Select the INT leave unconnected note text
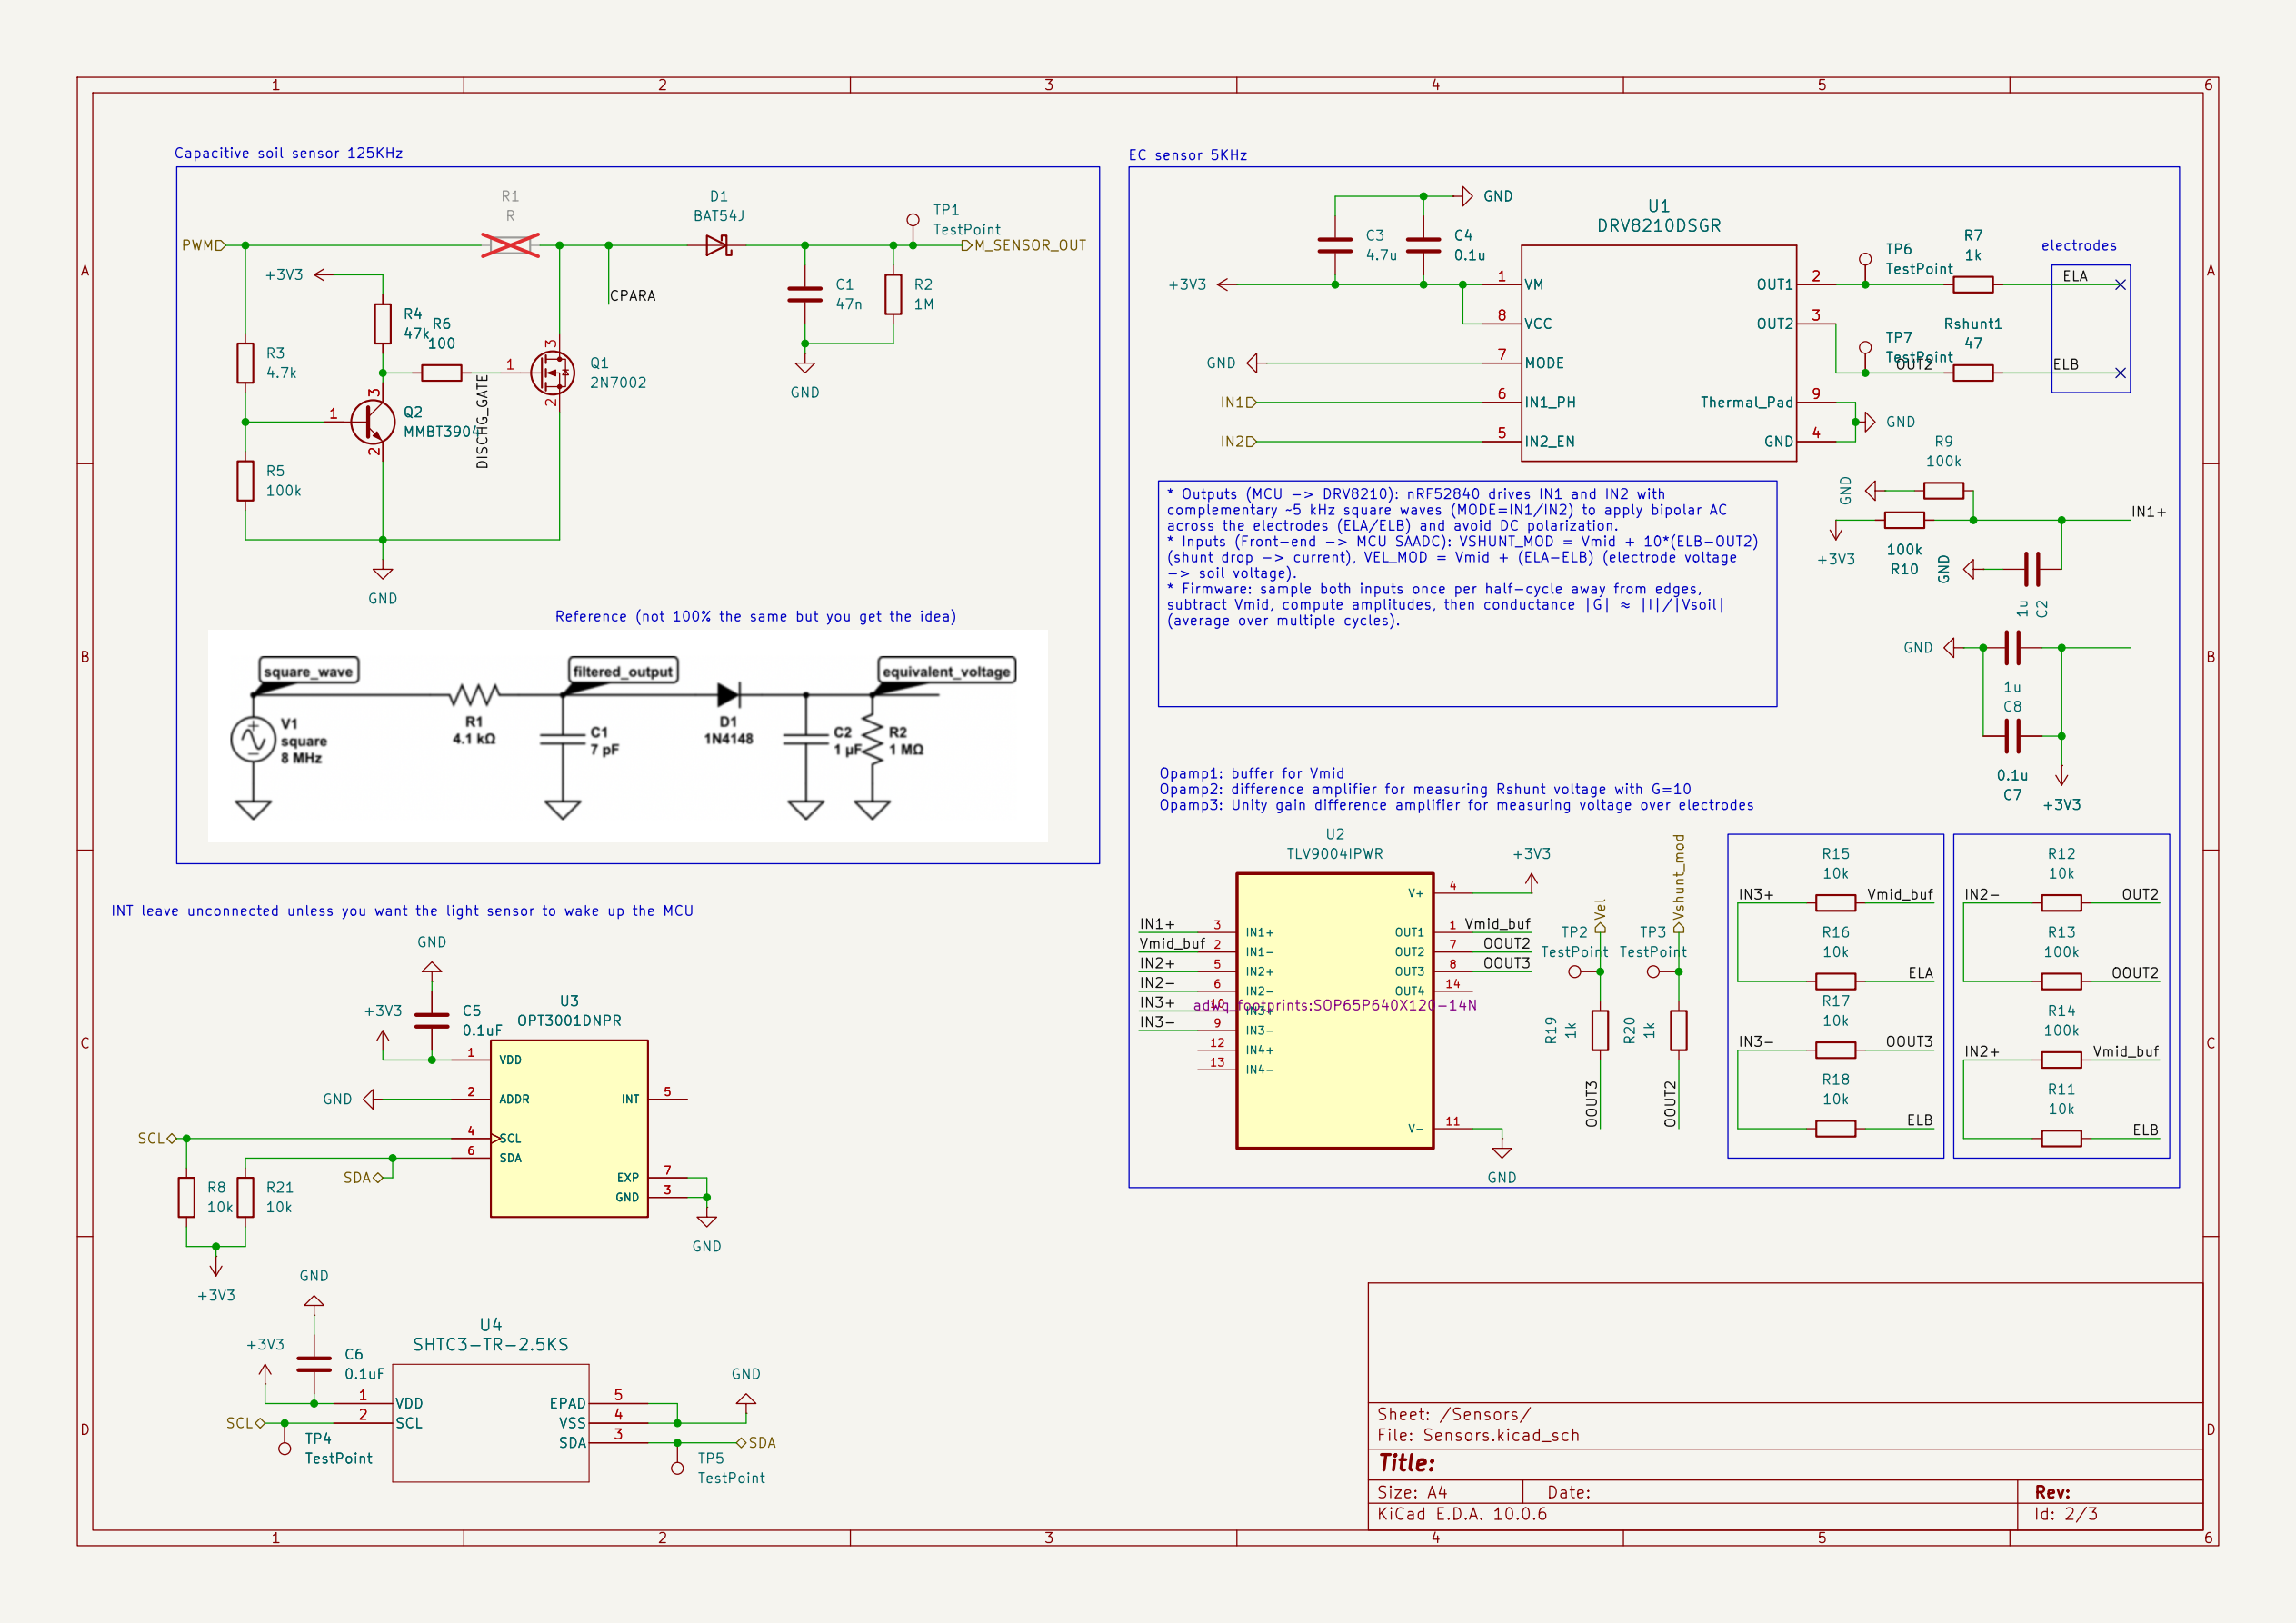2296x1623 pixels. click(402, 911)
